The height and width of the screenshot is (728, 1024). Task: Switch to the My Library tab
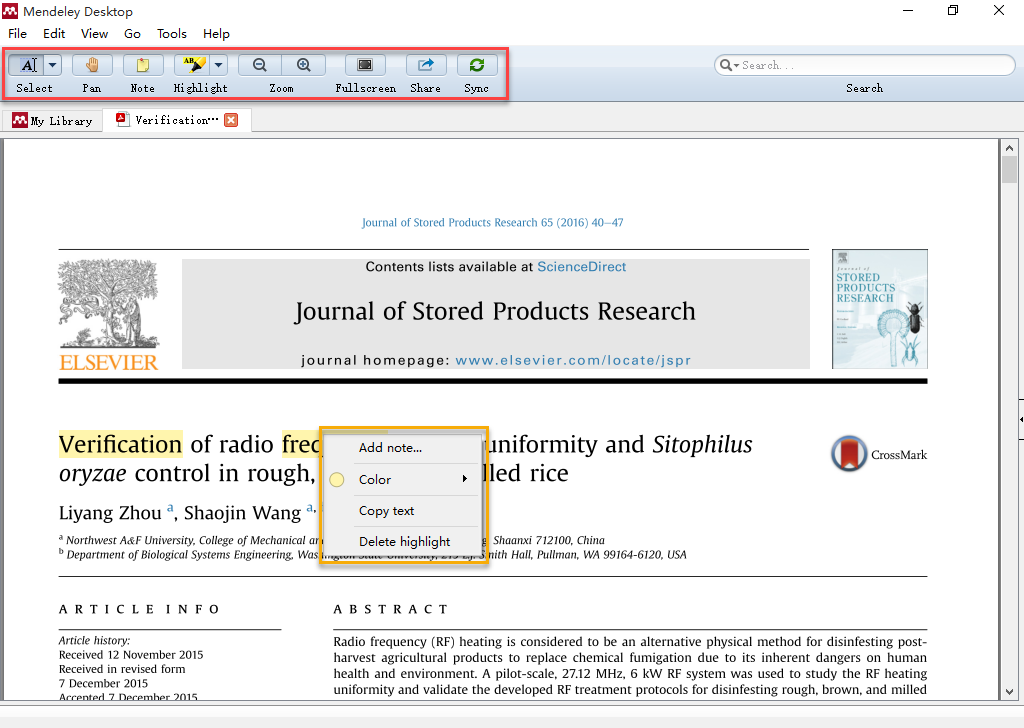point(53,119)
